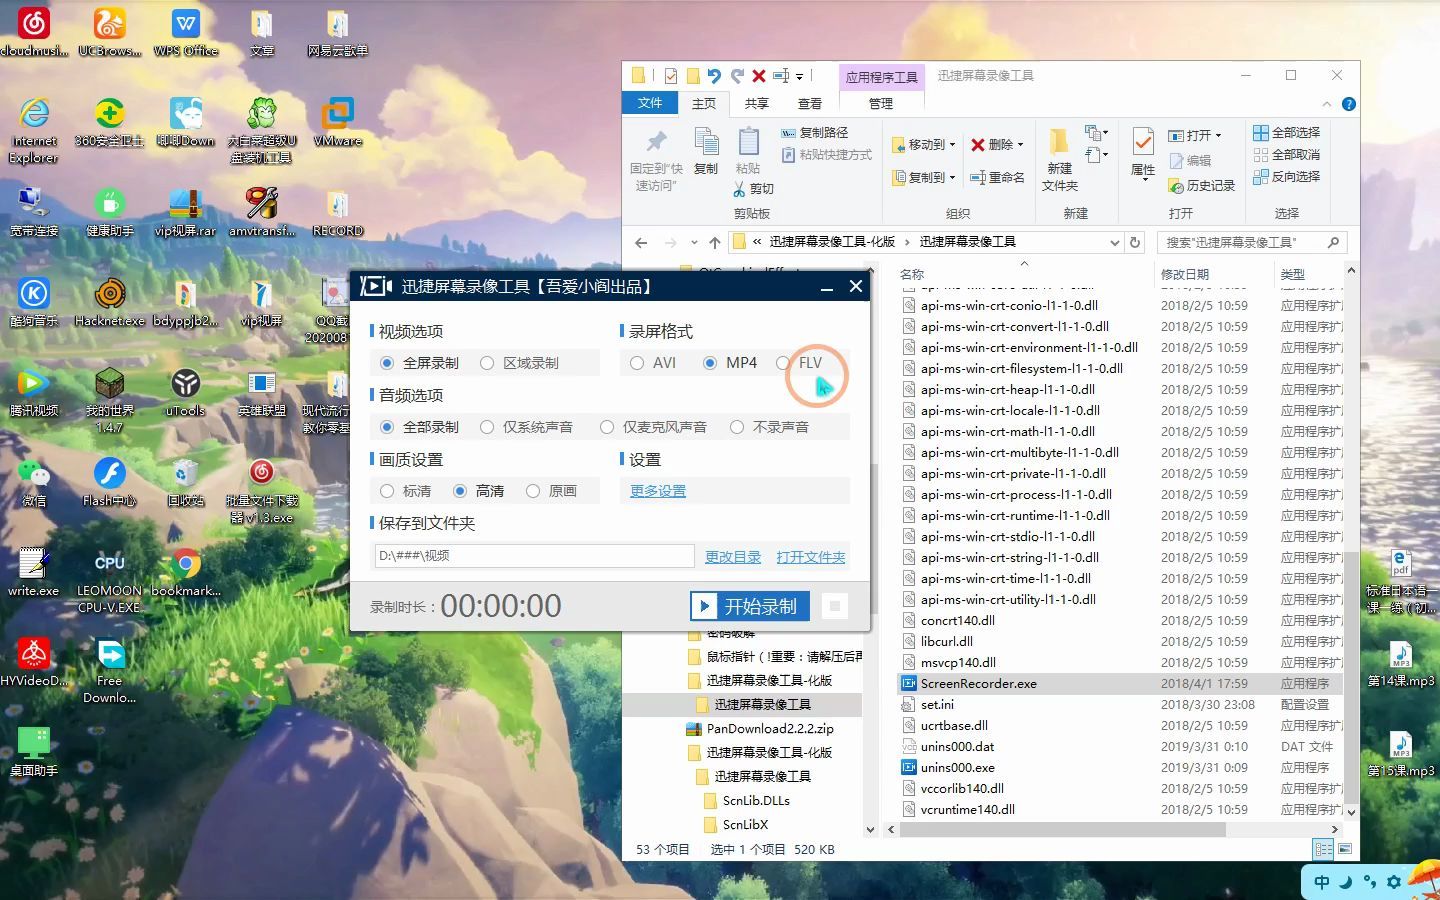Open Explorer help question mark icon

(x=1348, y=104)
